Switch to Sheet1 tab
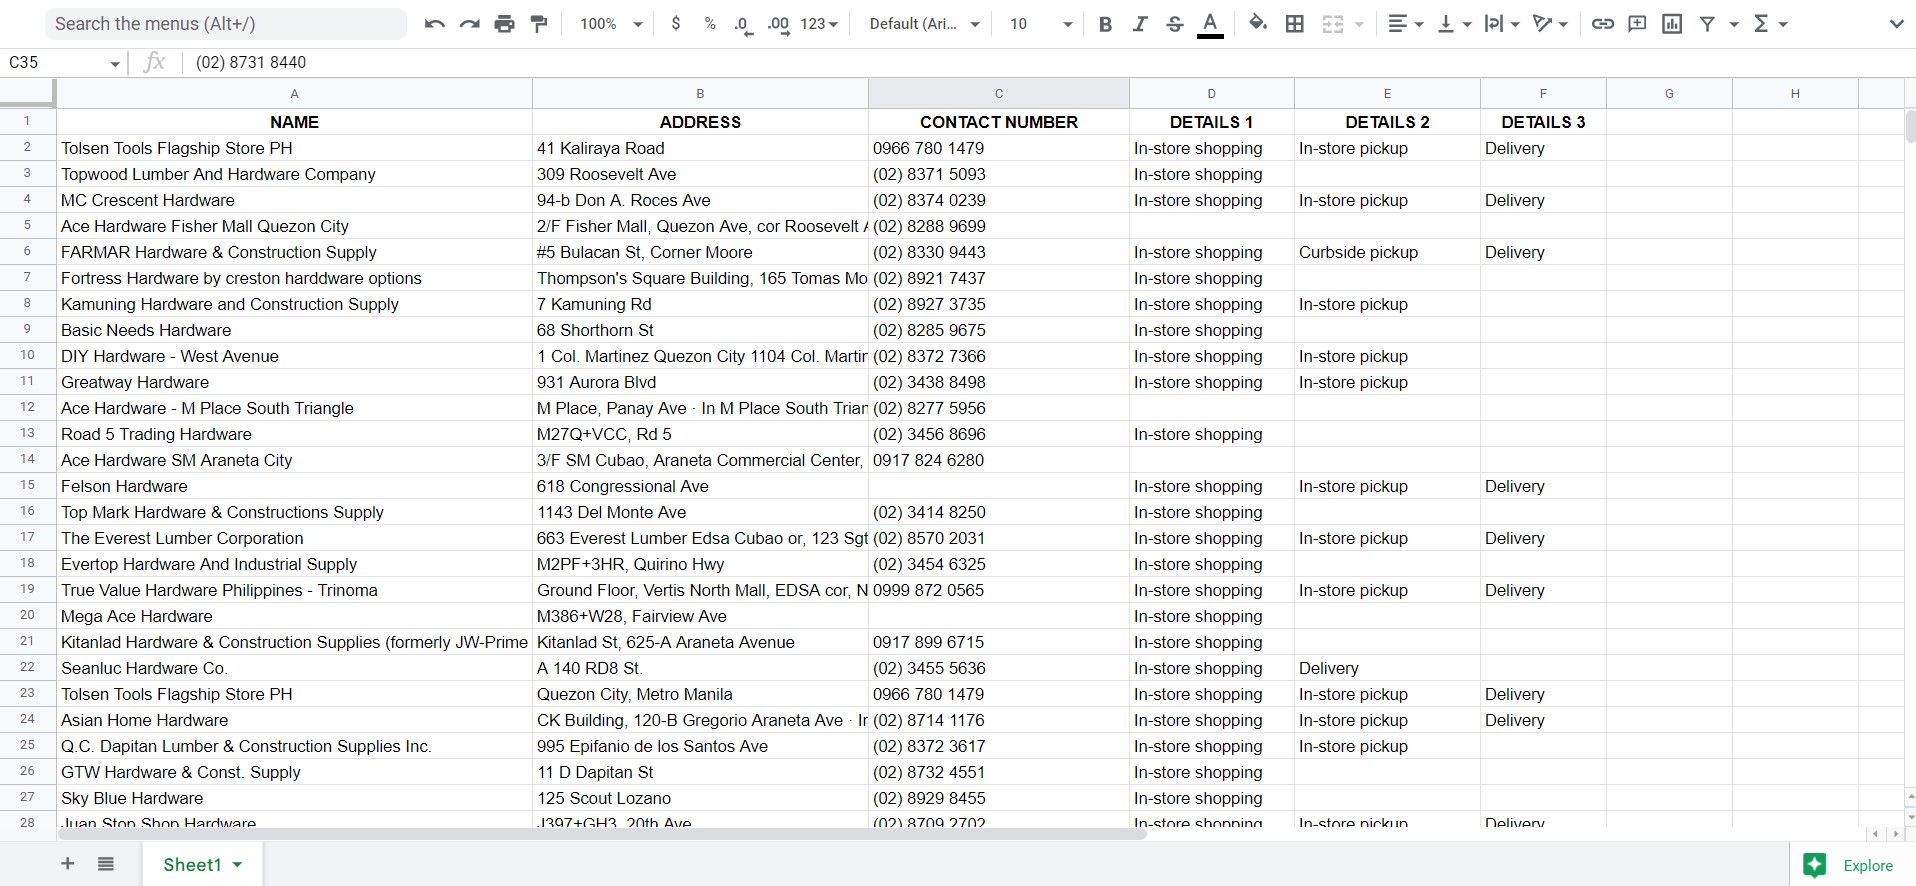The image size is (1916, 886). (x=192, y=865)
